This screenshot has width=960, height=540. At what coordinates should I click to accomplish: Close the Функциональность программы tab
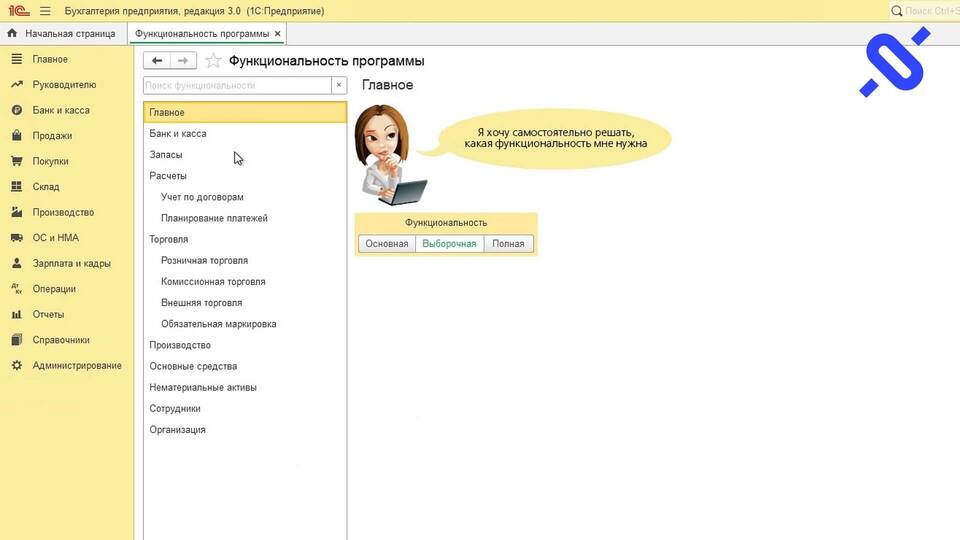click(x=278, y=34)
